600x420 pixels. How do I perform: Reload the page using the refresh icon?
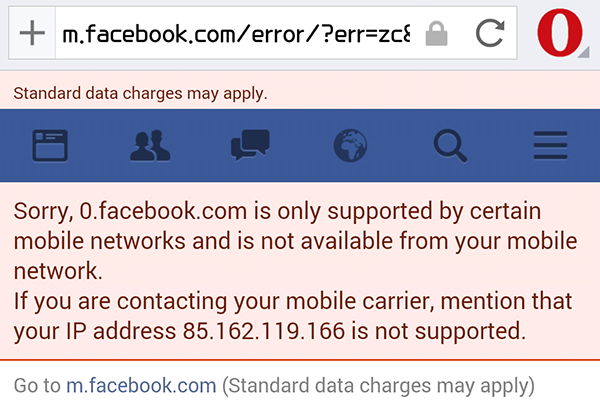click(x=490, y=33)
